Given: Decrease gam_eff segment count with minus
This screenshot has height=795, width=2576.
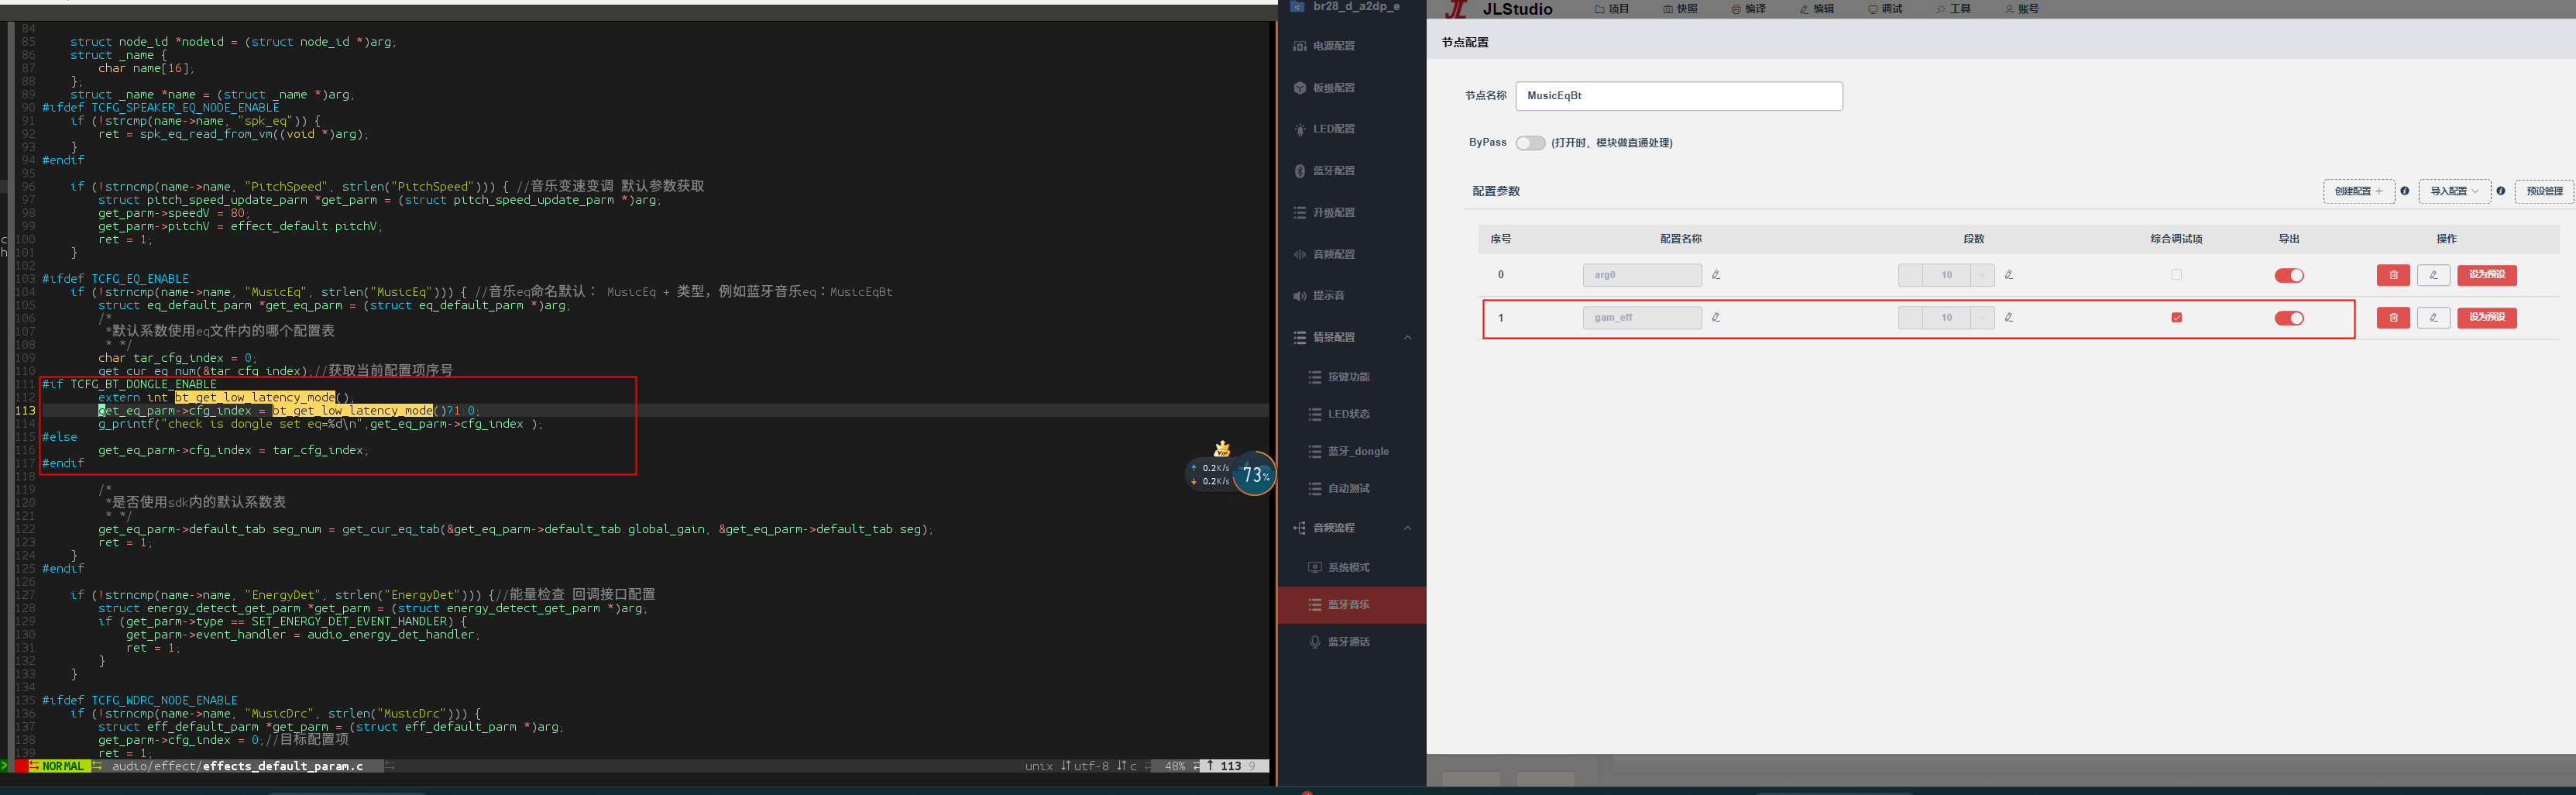Looking at the screenshot, I should [1910, 318].
